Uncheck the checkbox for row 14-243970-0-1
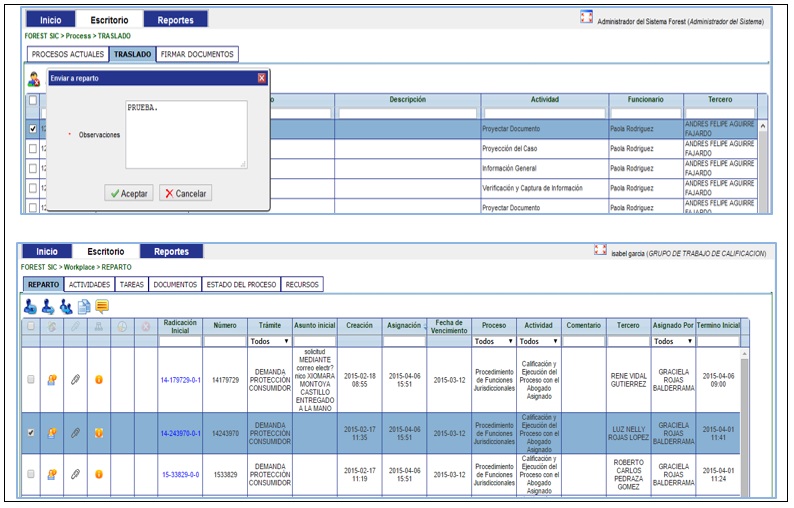The height and width of the screenshot is (508, 794). (x=31, y=433)
